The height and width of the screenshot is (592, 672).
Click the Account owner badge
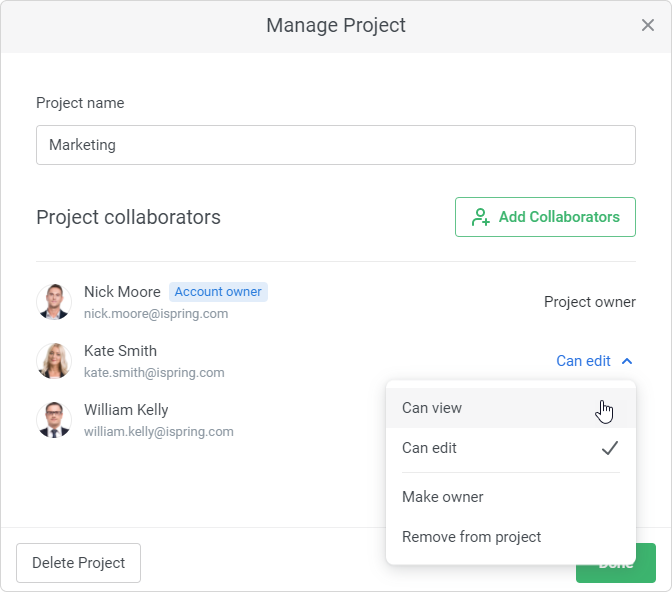pos(218,292)
